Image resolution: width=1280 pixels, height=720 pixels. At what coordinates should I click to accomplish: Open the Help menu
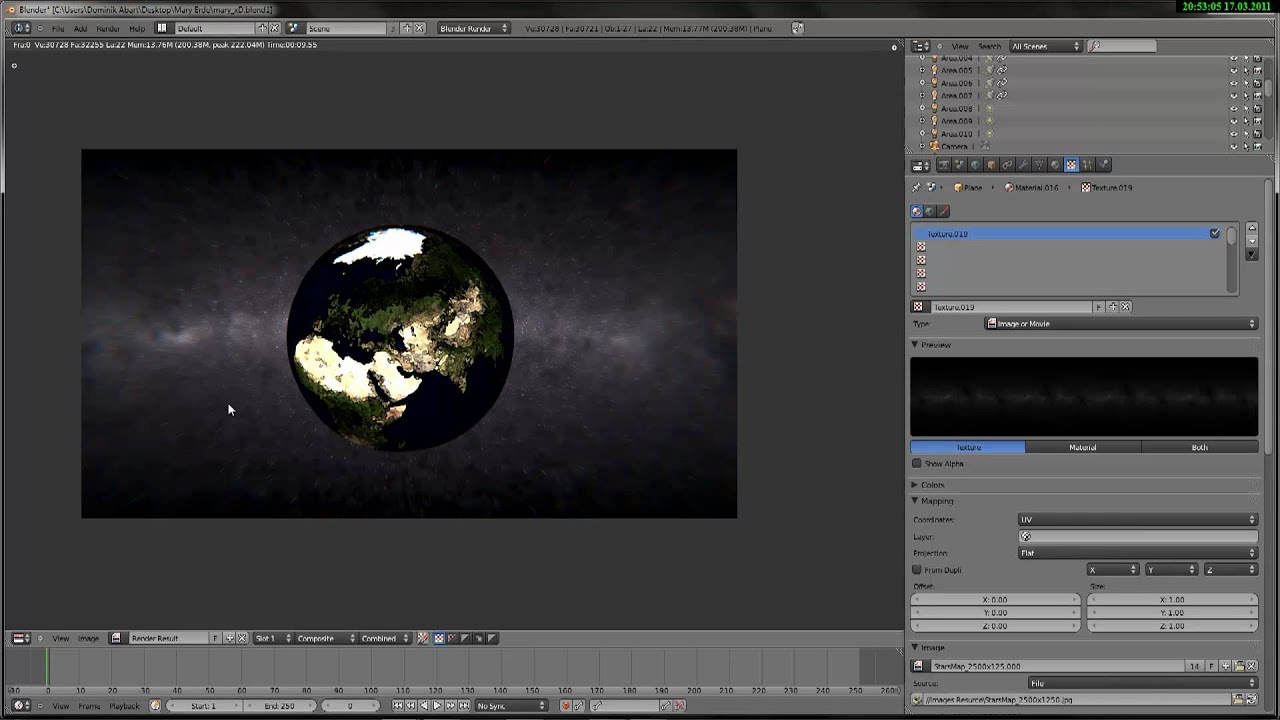(137, 28)
